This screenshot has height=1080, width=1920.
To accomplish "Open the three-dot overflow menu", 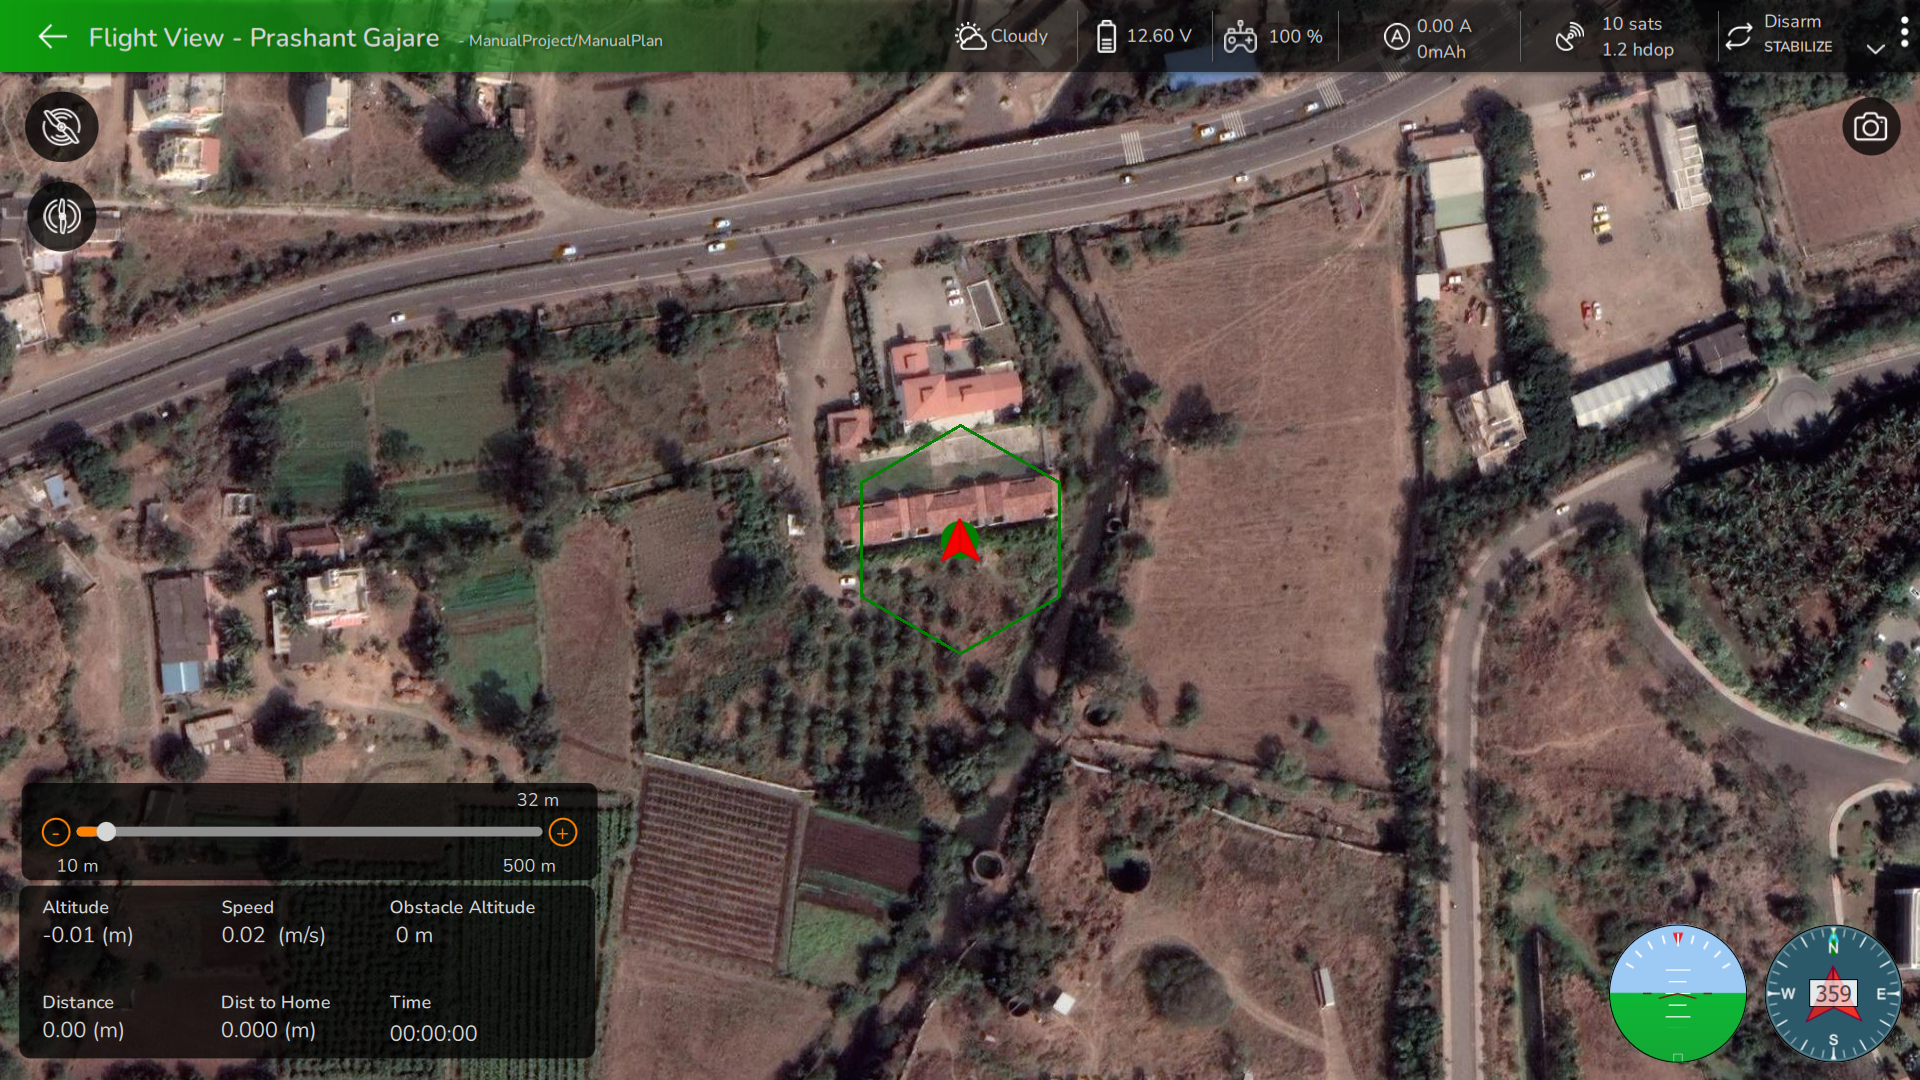I will click(x=1904, y=33).
